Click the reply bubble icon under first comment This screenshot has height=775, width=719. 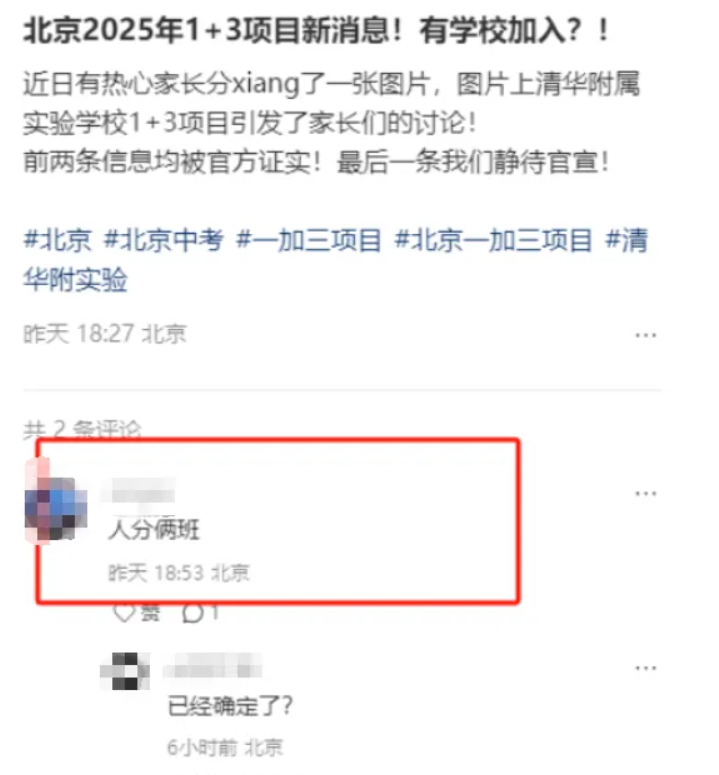click(193, 613)
